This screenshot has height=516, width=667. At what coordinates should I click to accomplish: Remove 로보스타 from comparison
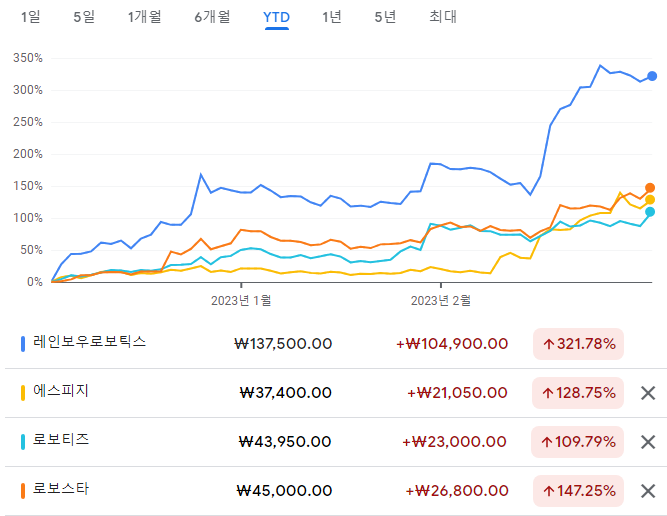pyautogui.click(x=648, y=491)
